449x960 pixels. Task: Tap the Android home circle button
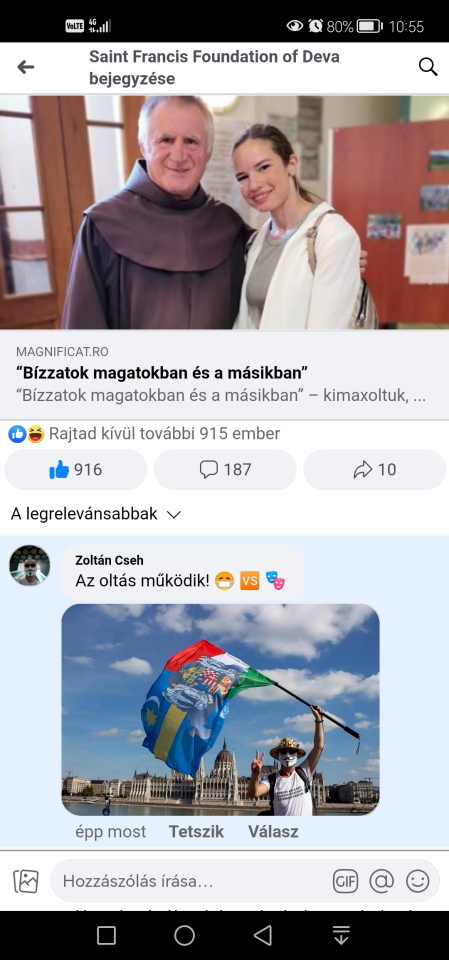point(184,935)
